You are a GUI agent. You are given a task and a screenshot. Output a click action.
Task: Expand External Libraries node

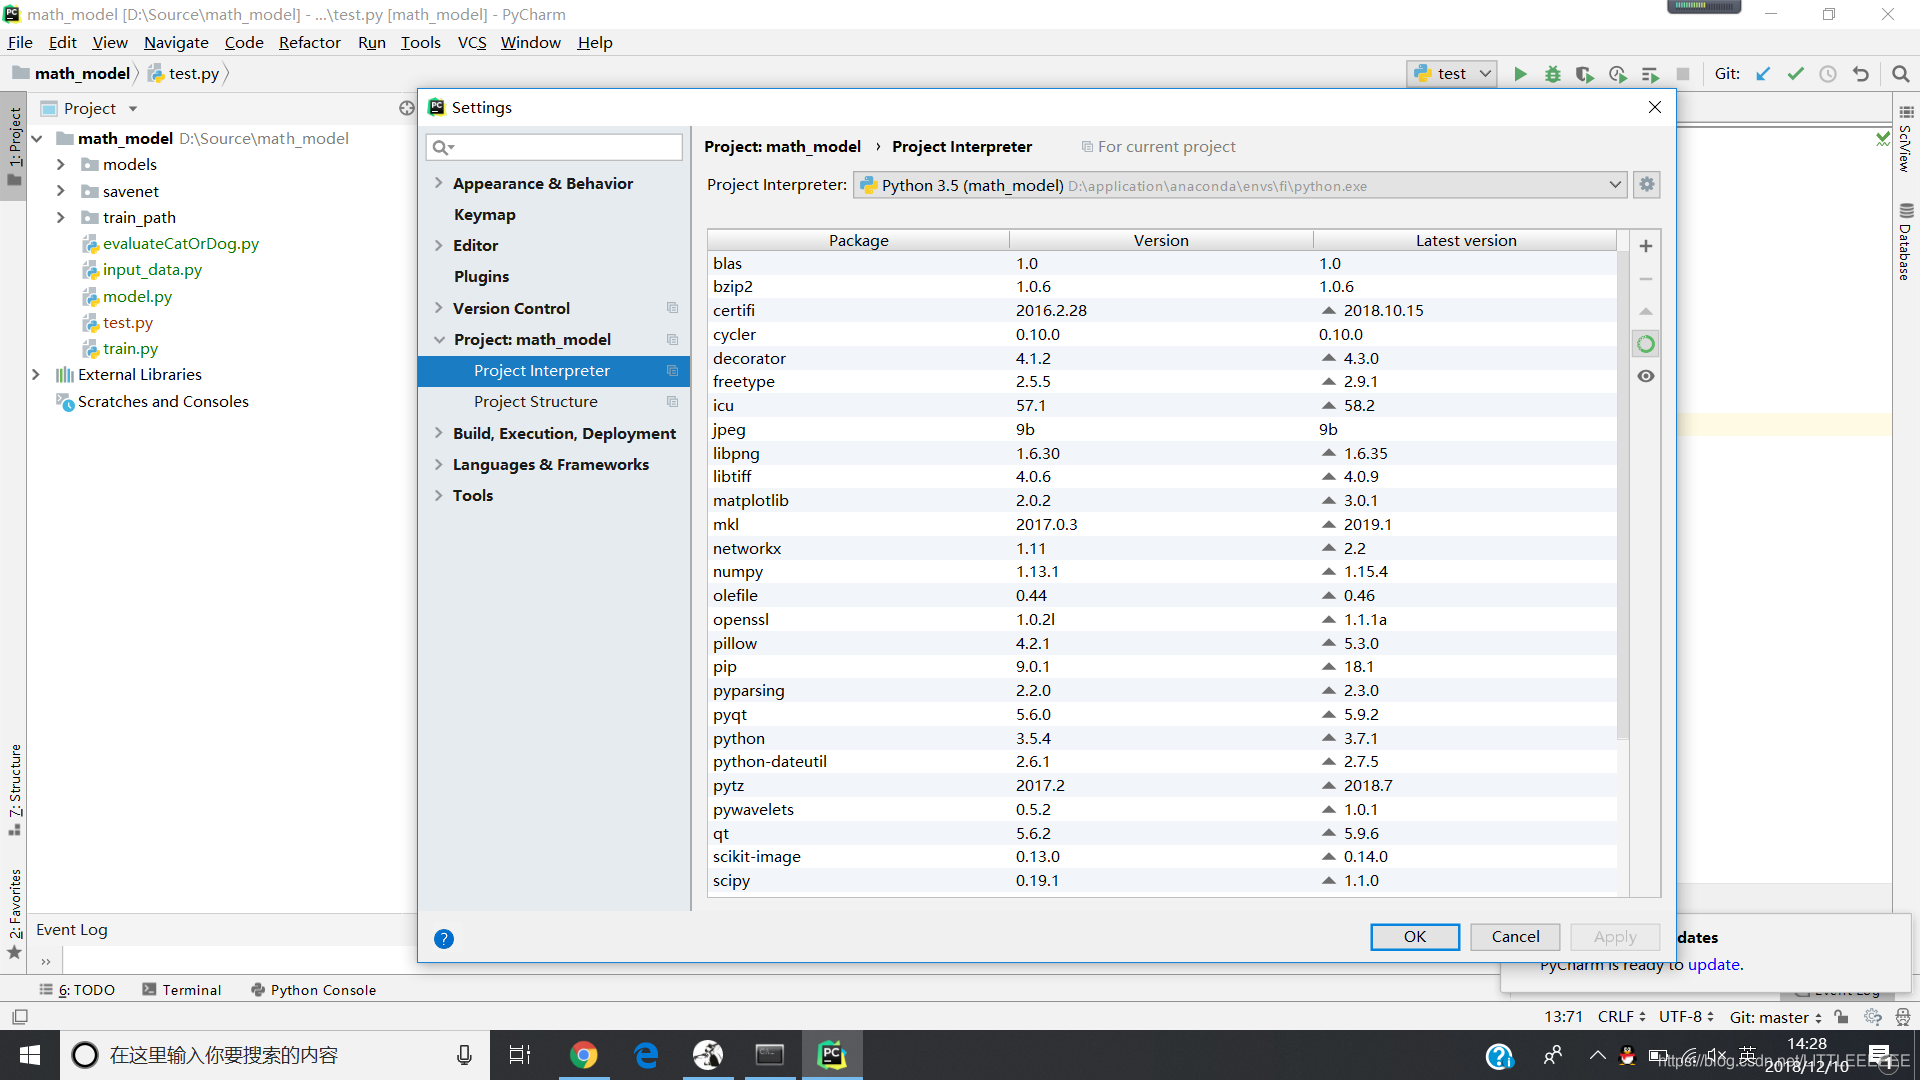pyautogui.click(x=36, y=375)
